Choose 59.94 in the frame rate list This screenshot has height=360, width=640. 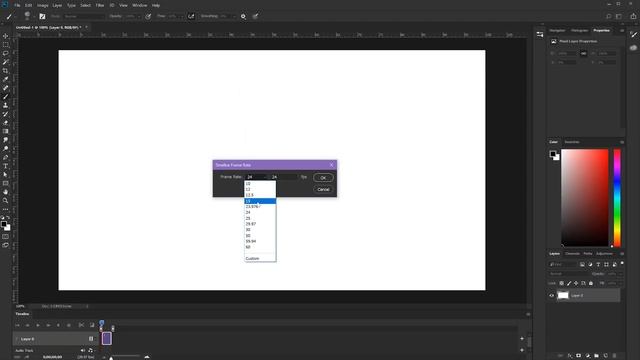[260, 241]
